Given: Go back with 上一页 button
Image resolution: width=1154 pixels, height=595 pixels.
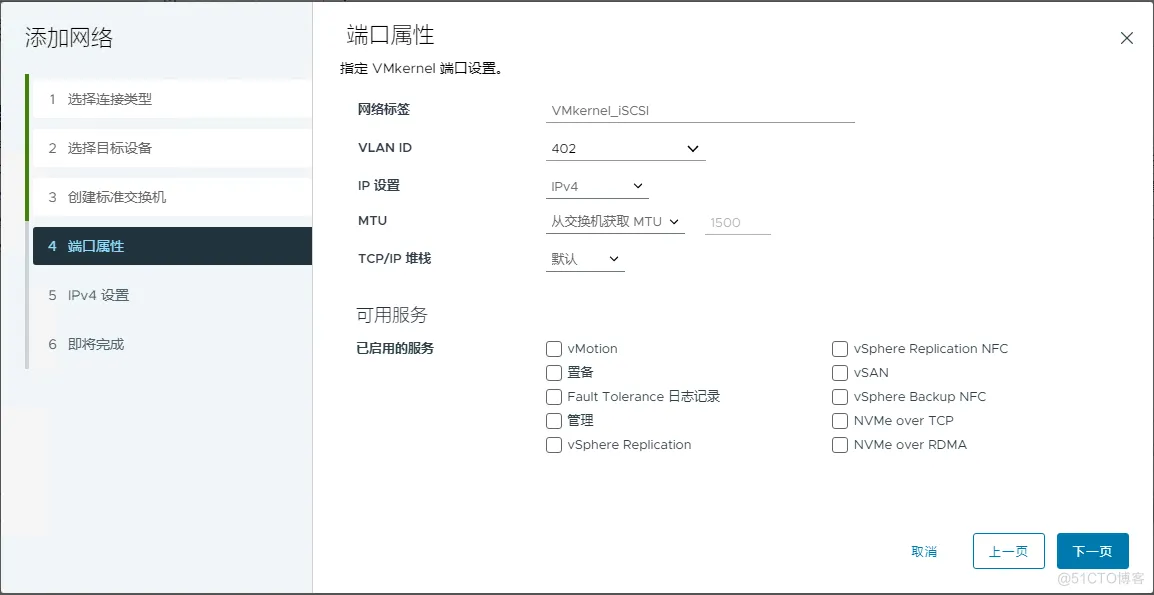Looking at the screenshot, I should (1008, 552).
